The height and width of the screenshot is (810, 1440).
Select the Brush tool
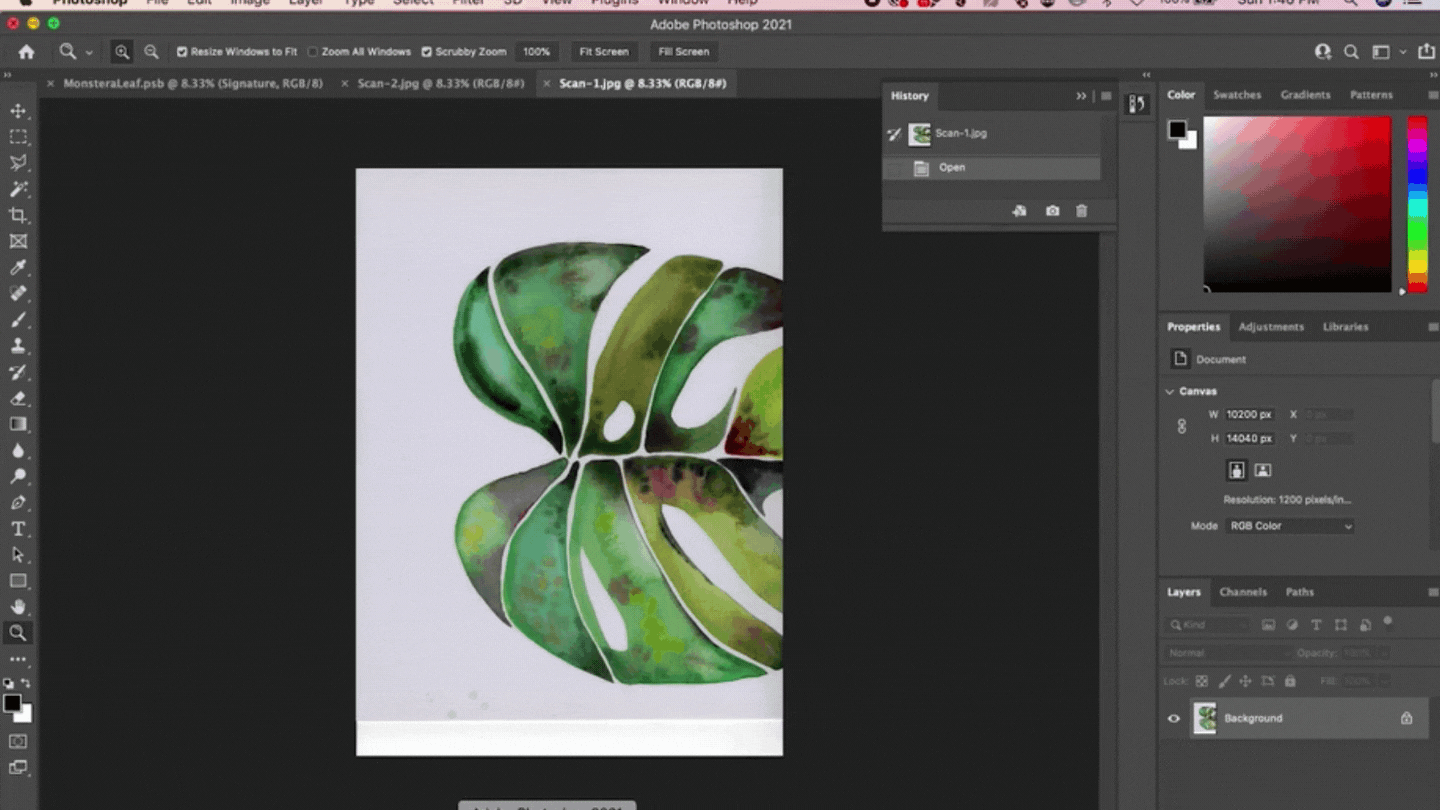[x=18, y=319]
